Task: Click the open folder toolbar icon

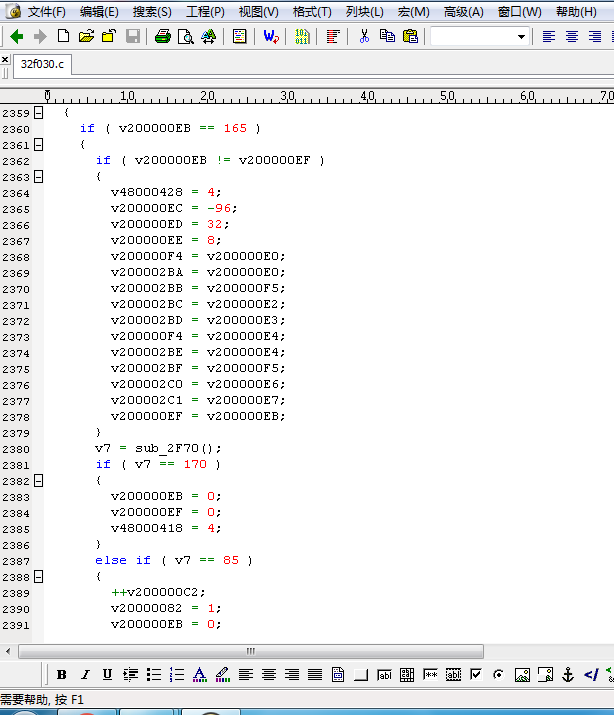Action: pyautogui.click(x=86, y=37)
